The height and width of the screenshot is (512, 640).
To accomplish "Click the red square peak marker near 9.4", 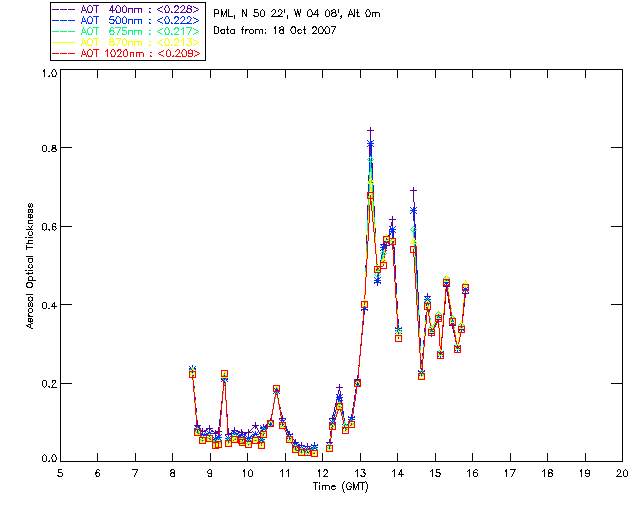I will [224, 374].
